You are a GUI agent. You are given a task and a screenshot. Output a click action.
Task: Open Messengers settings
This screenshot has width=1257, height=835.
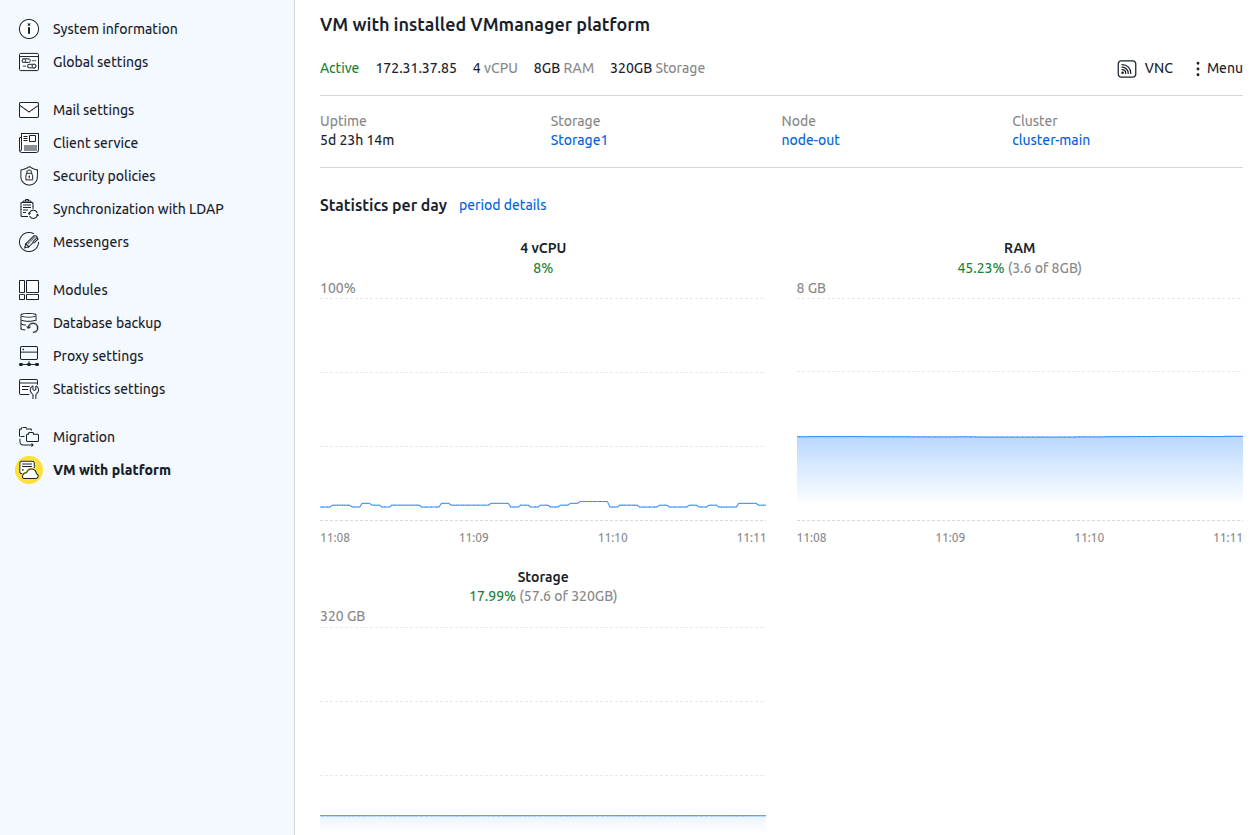[91, 242]
